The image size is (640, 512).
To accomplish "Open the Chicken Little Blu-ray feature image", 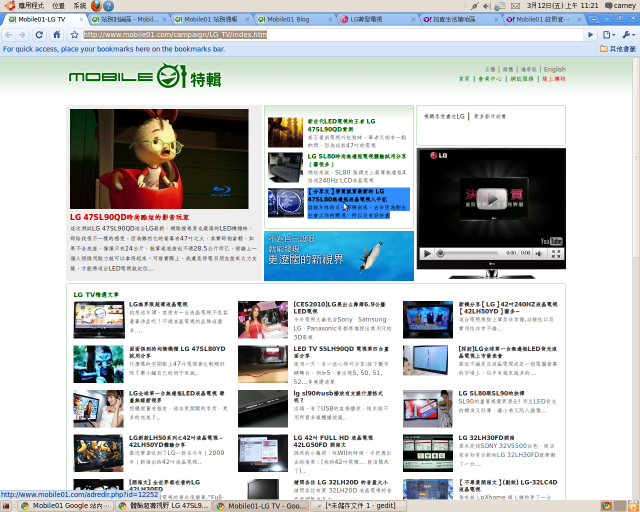I will click(x=159, y=159).
